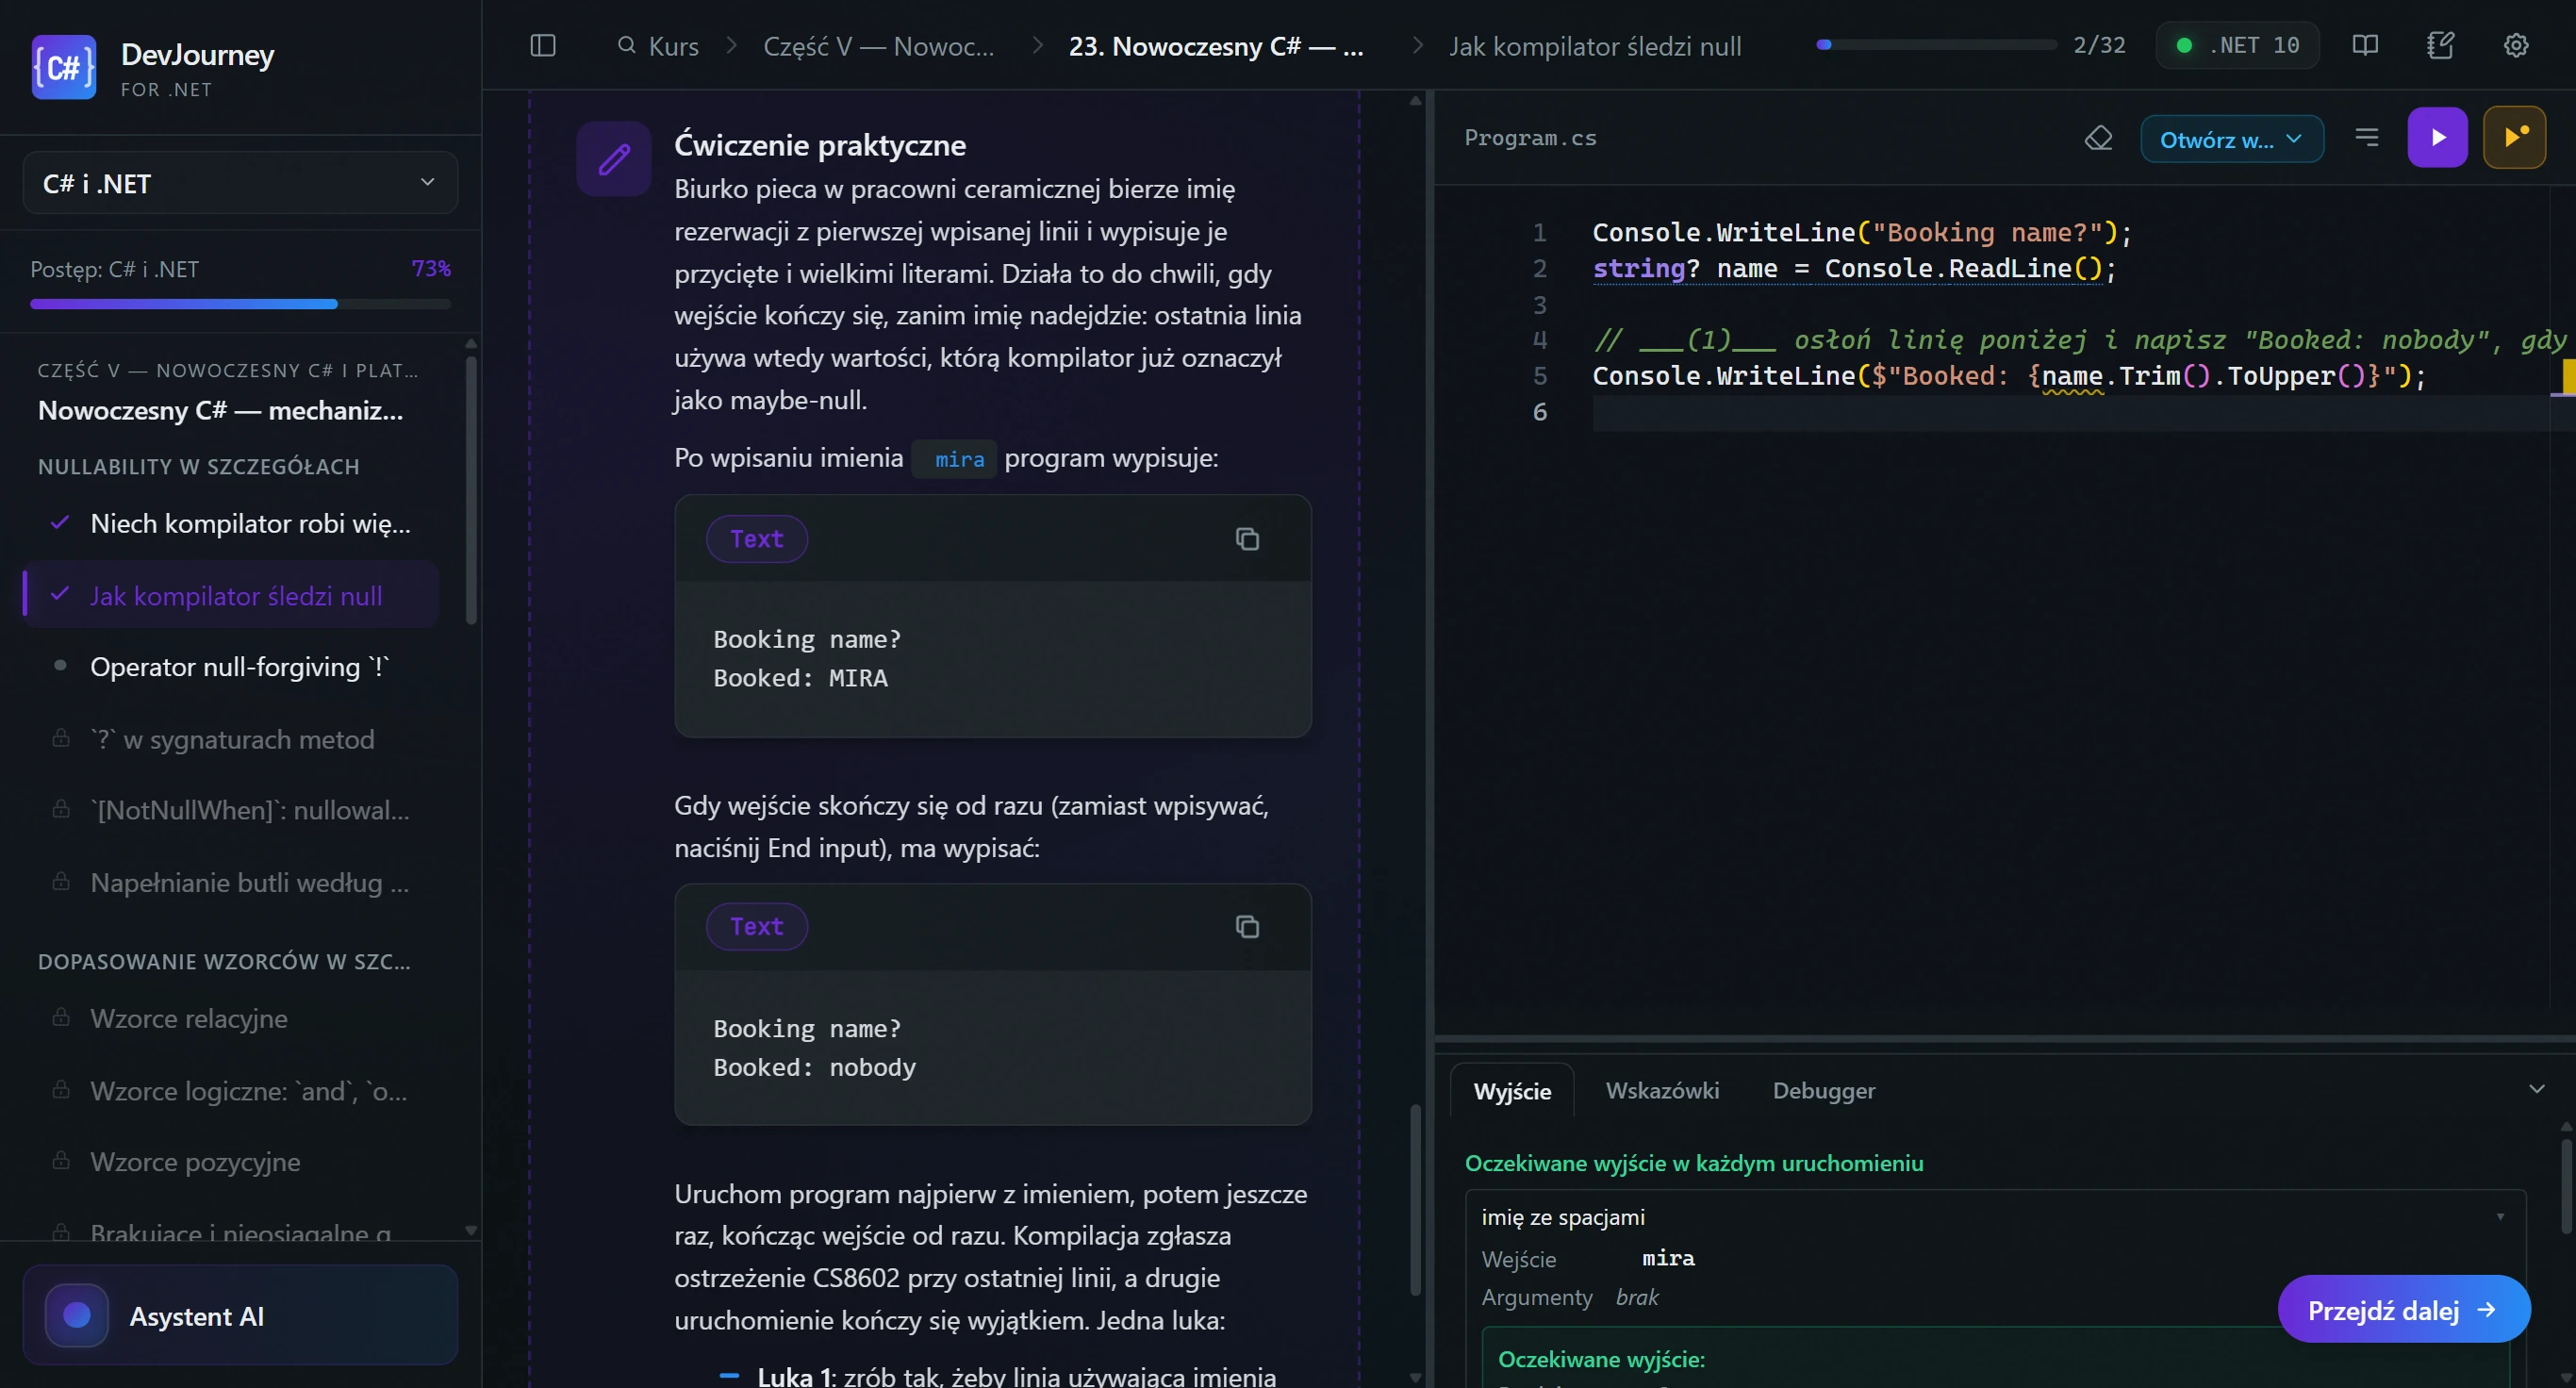Switch to the Debugger tab
The image size is (2576, 1388).
coord(1823,1090)
